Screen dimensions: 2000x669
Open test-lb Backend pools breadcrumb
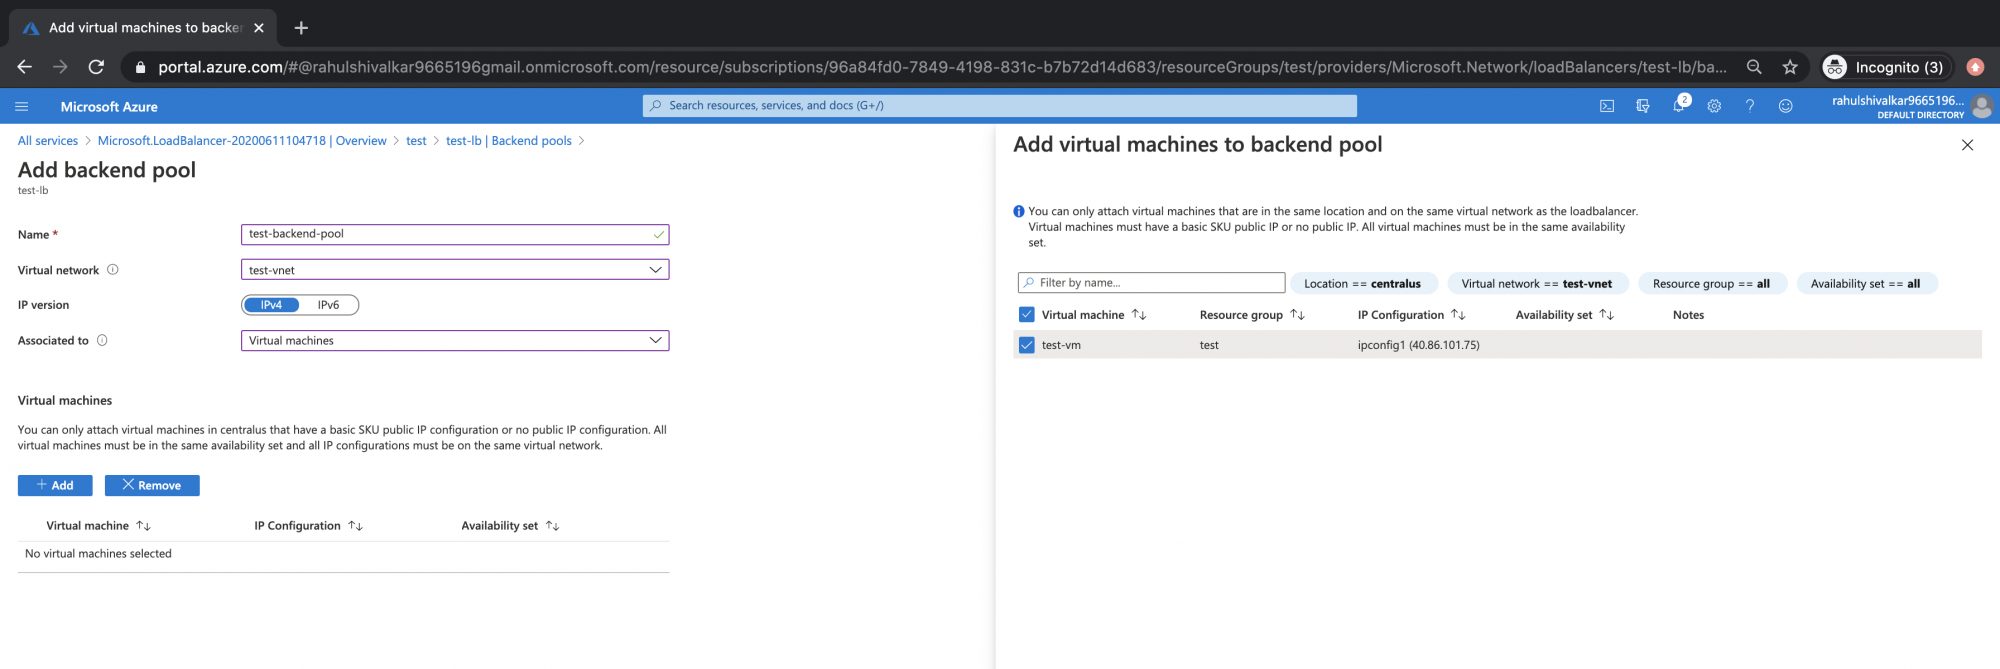(508, 141)
